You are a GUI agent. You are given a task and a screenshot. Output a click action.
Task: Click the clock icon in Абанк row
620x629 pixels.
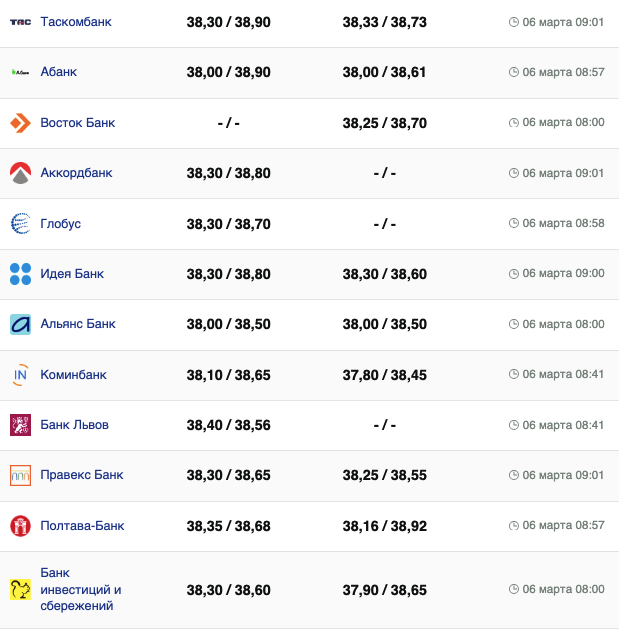tap(514, 72)
